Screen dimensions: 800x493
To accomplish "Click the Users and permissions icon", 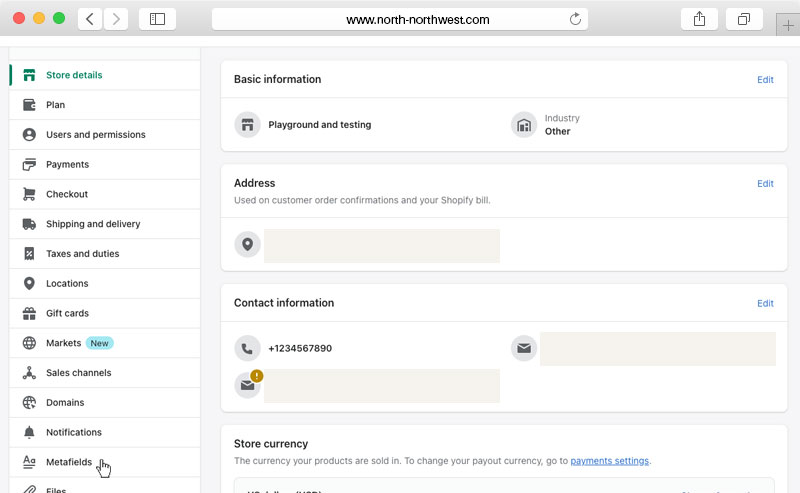I will tap(29, 135).
